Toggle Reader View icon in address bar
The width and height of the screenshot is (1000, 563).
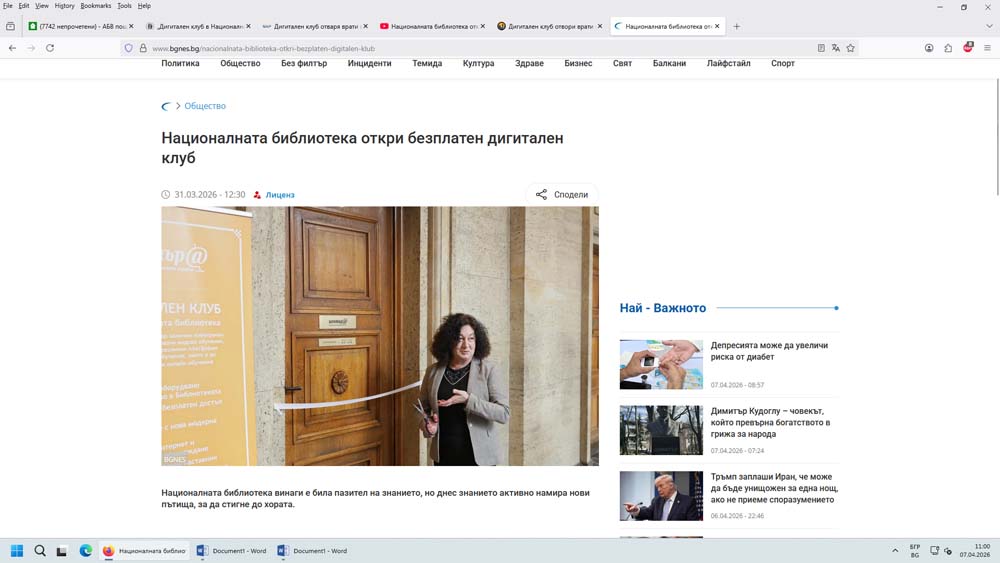coord(821,48)
